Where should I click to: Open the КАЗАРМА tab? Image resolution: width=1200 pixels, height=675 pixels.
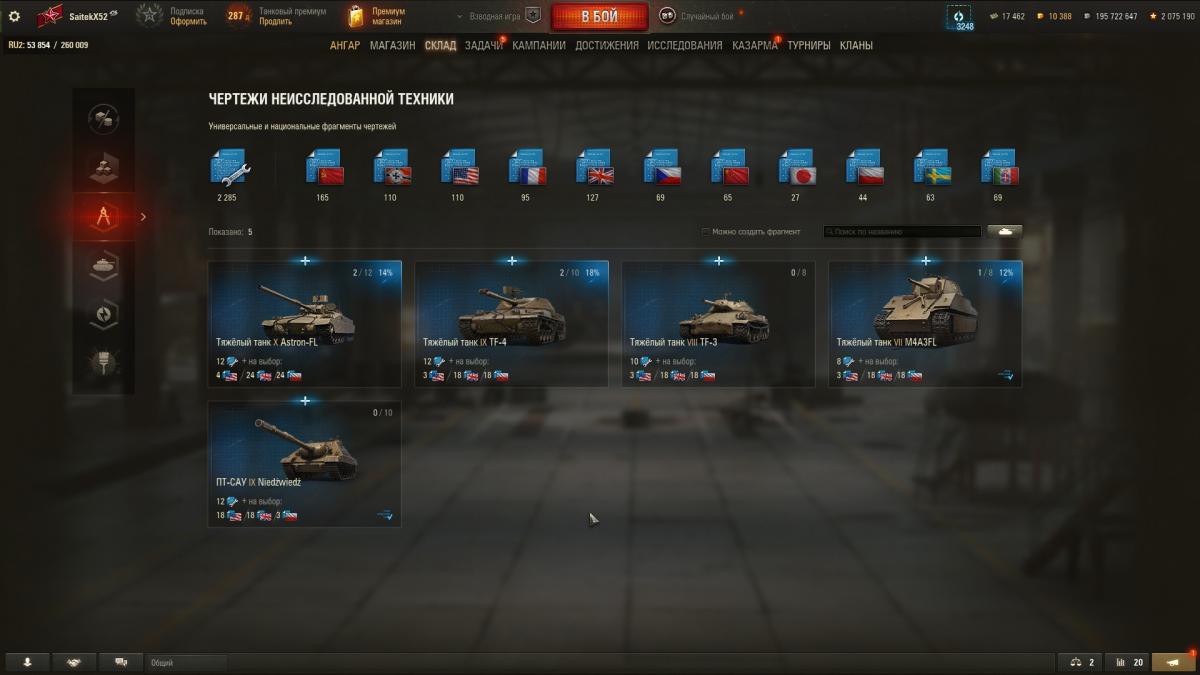pyautogui.click(x=755, y=45)
